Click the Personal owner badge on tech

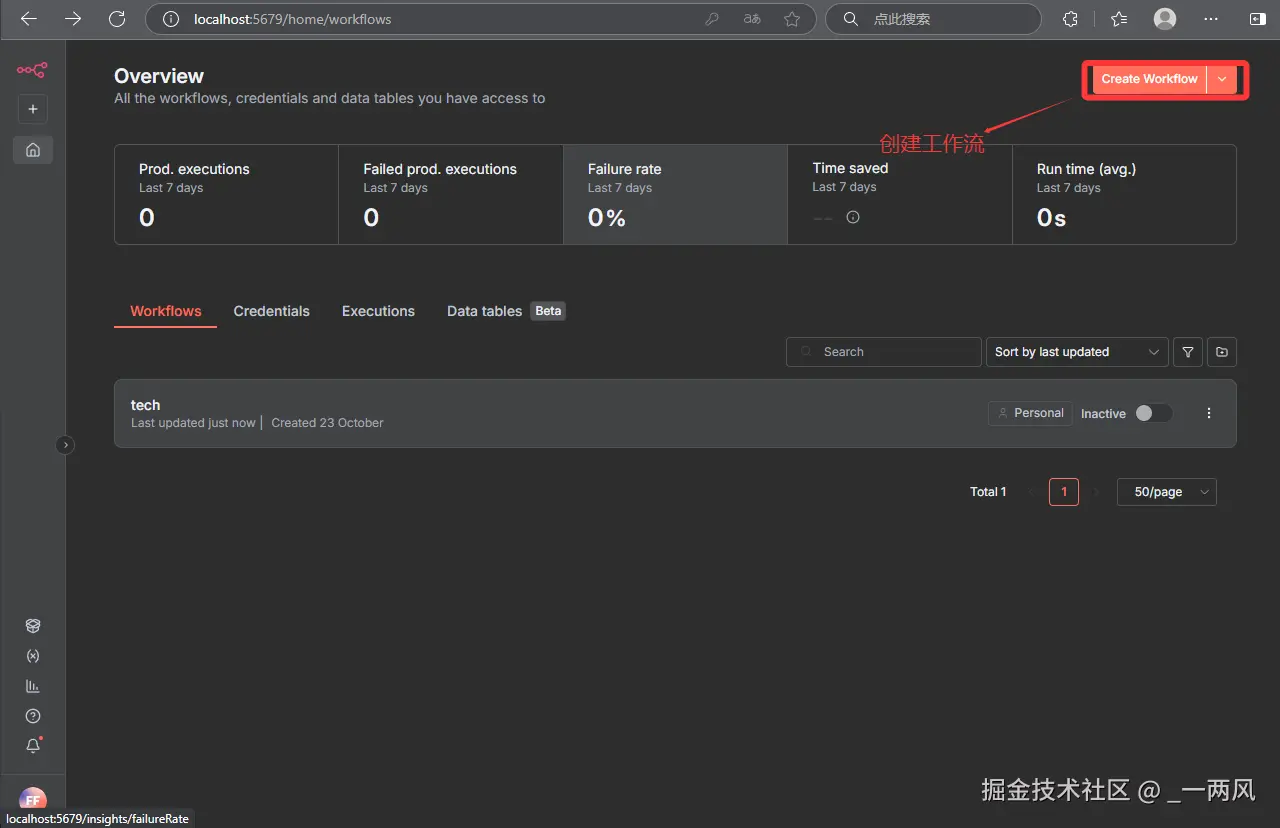[x=1030, y=413]
